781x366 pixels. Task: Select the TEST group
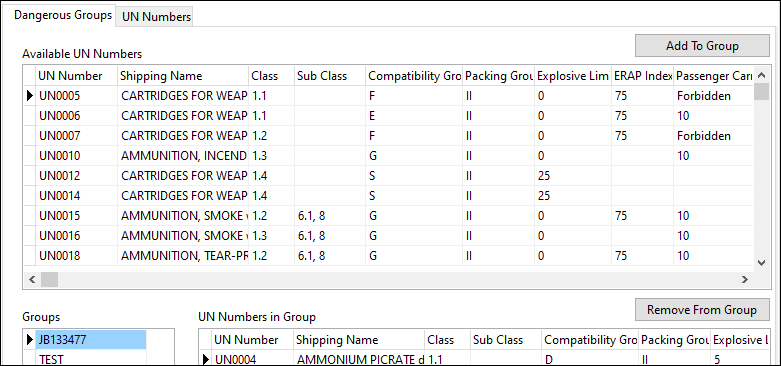90,359
